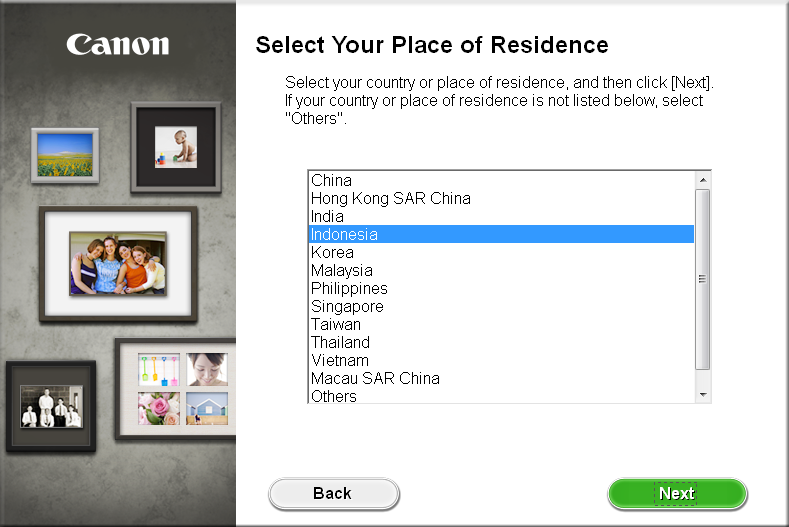This screenshot has height=527, width=789.
Task: Choose Philippines as your residence
Action: (x=349, y=288)
